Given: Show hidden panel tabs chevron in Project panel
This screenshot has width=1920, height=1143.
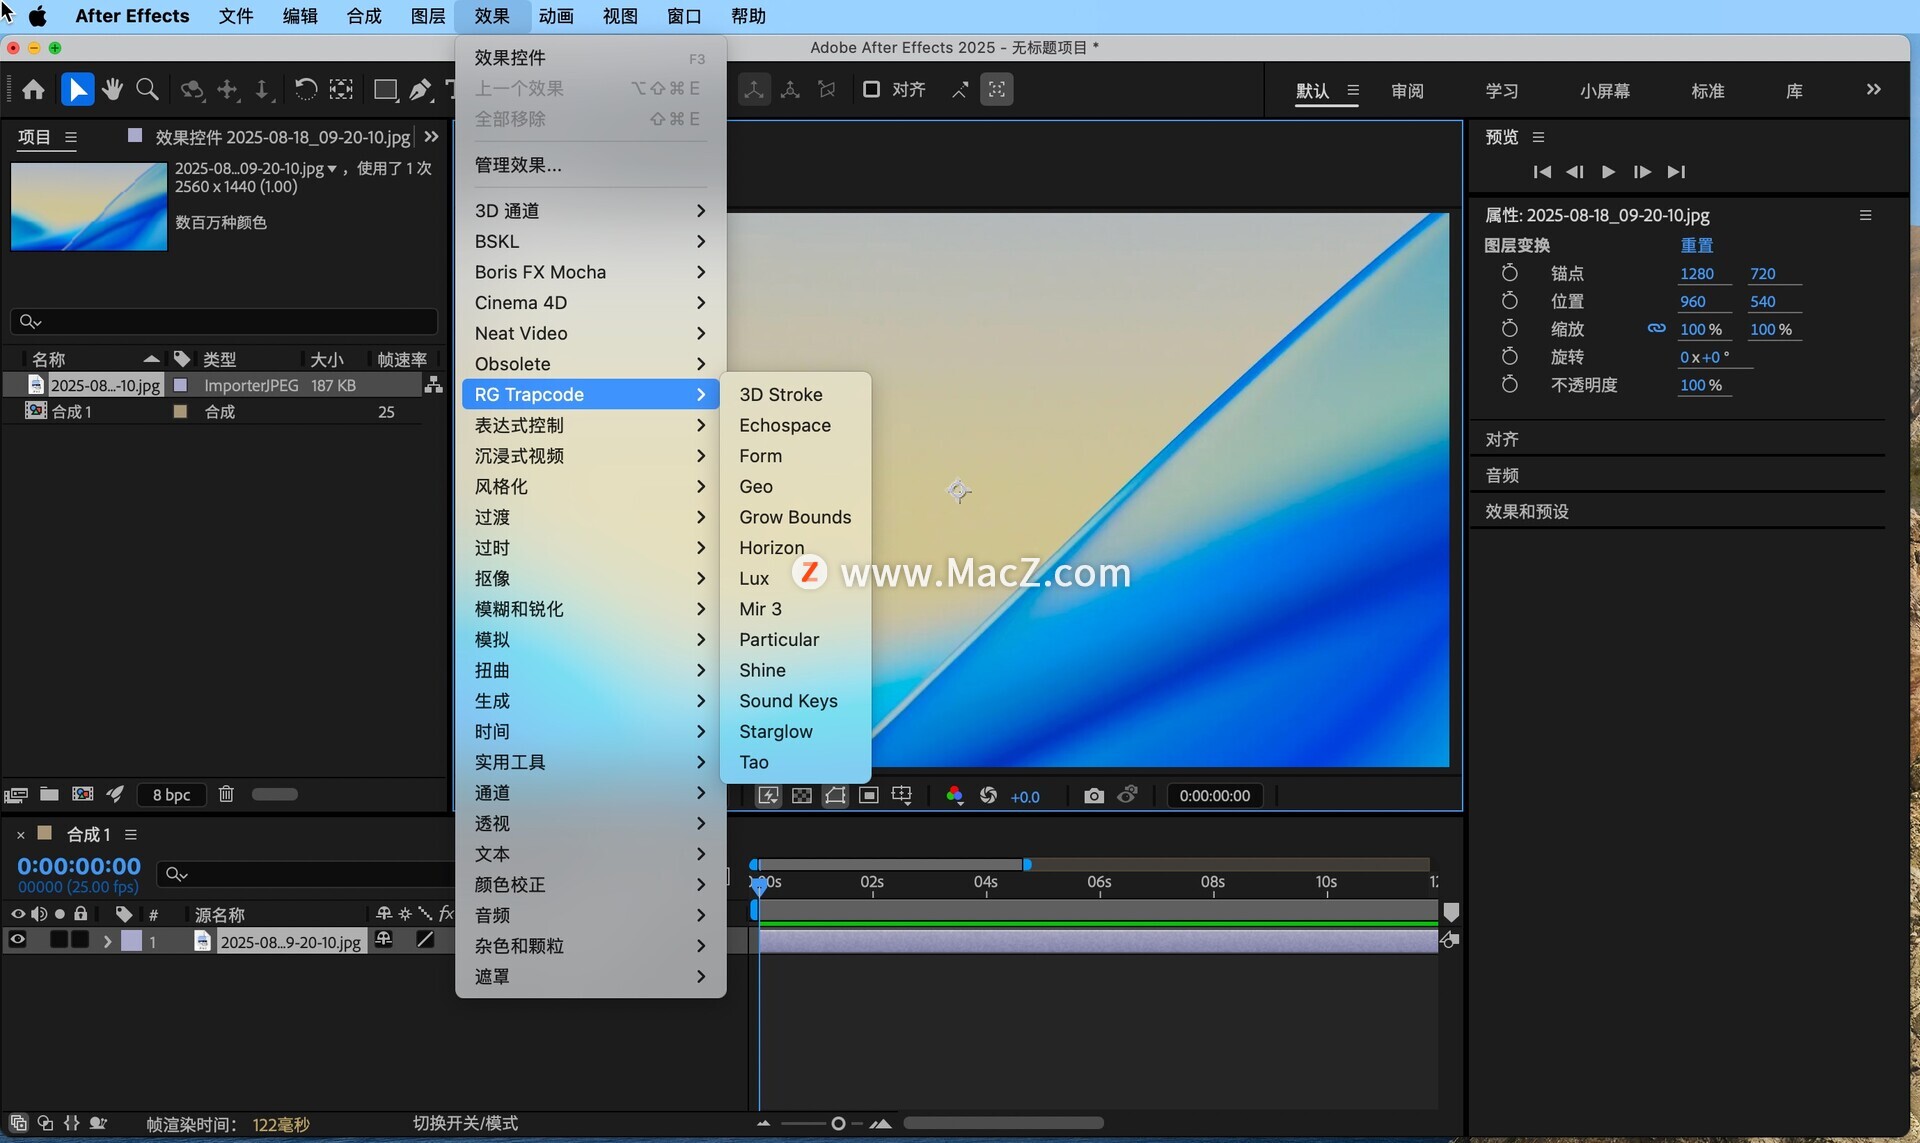Looking at the screenshot, I should tap(432, 137).
